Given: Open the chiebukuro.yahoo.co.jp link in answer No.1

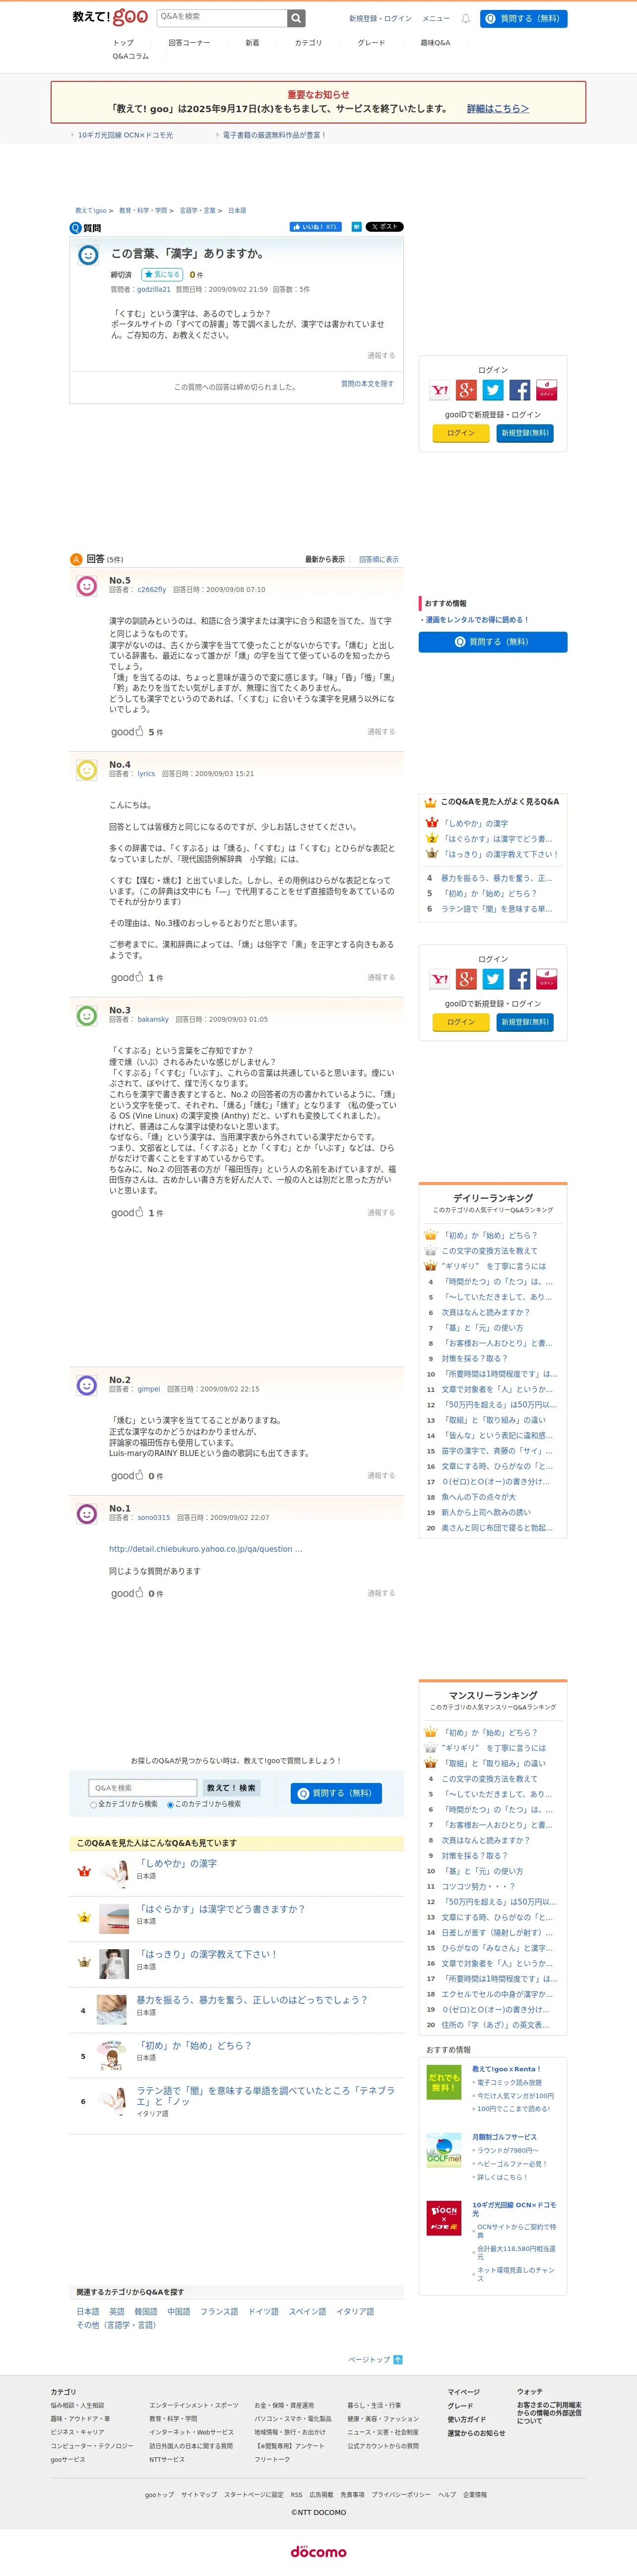Looking at the screenshot, I should click(205, 1549).
